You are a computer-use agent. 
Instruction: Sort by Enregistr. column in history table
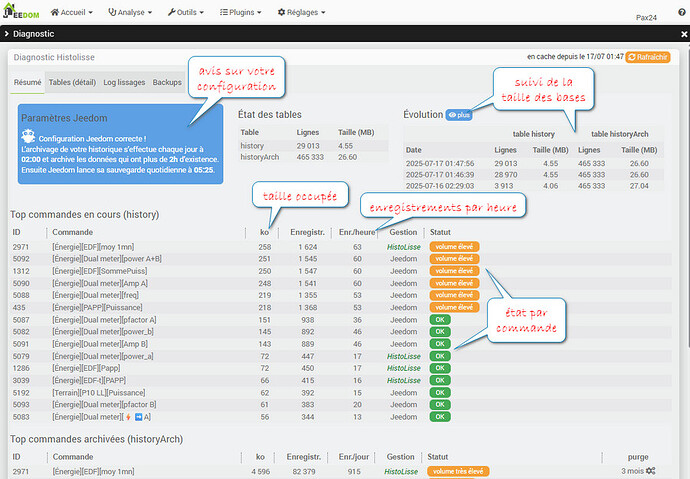click(x=307, y=232)
